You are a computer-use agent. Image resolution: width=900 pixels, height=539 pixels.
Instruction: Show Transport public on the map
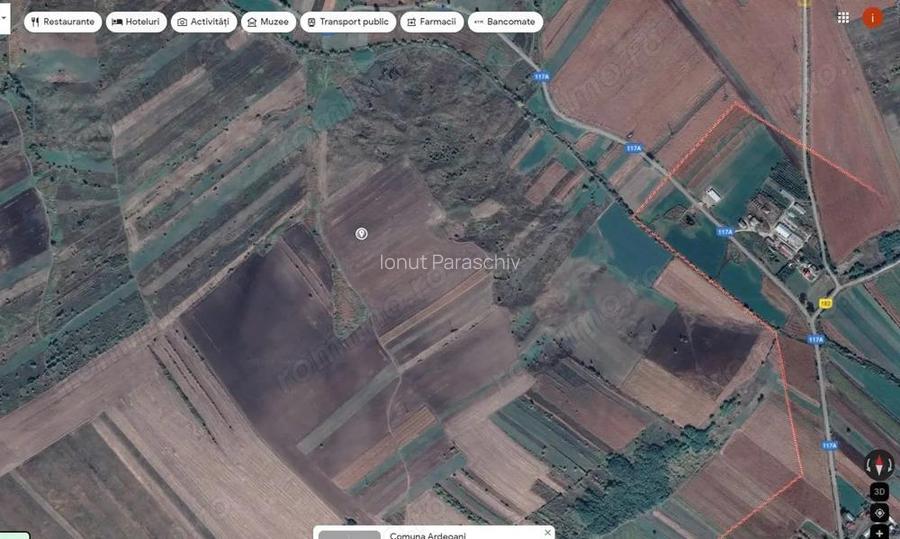click(x=348, y=21)
